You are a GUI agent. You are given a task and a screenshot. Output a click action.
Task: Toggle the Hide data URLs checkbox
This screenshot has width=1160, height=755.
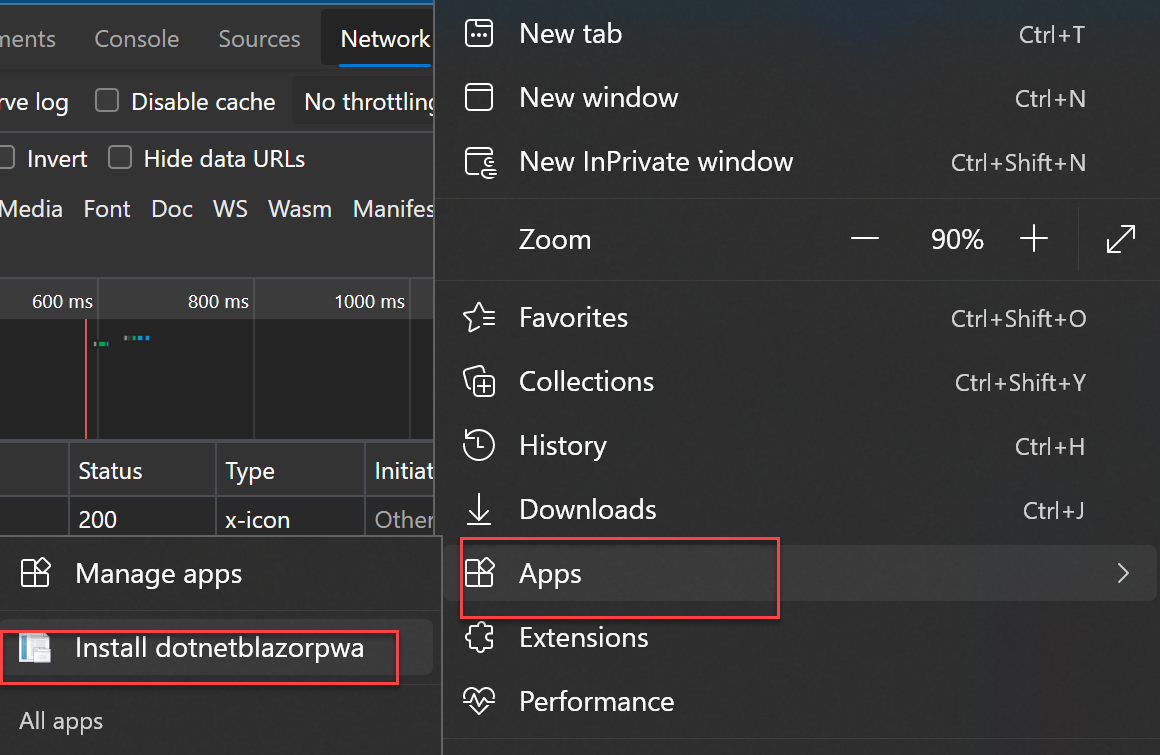point(120,158)
